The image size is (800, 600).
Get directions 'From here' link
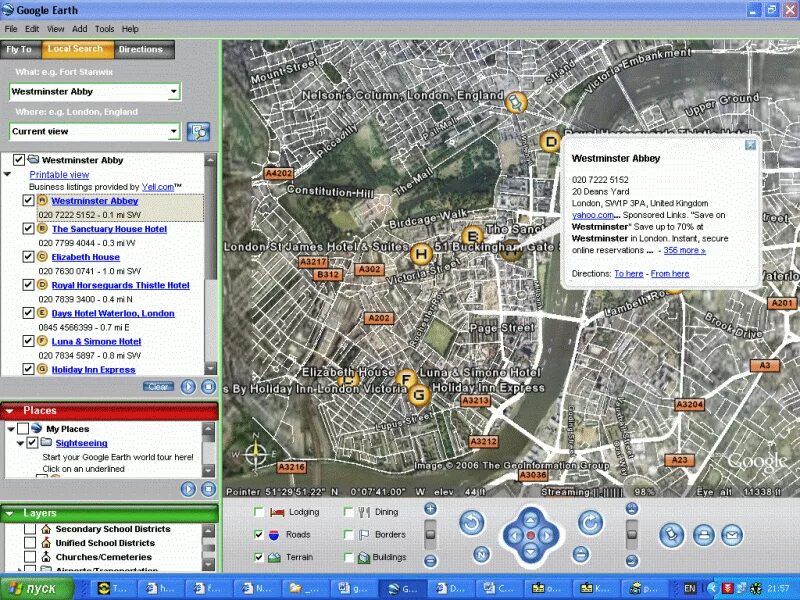(670, 273)
